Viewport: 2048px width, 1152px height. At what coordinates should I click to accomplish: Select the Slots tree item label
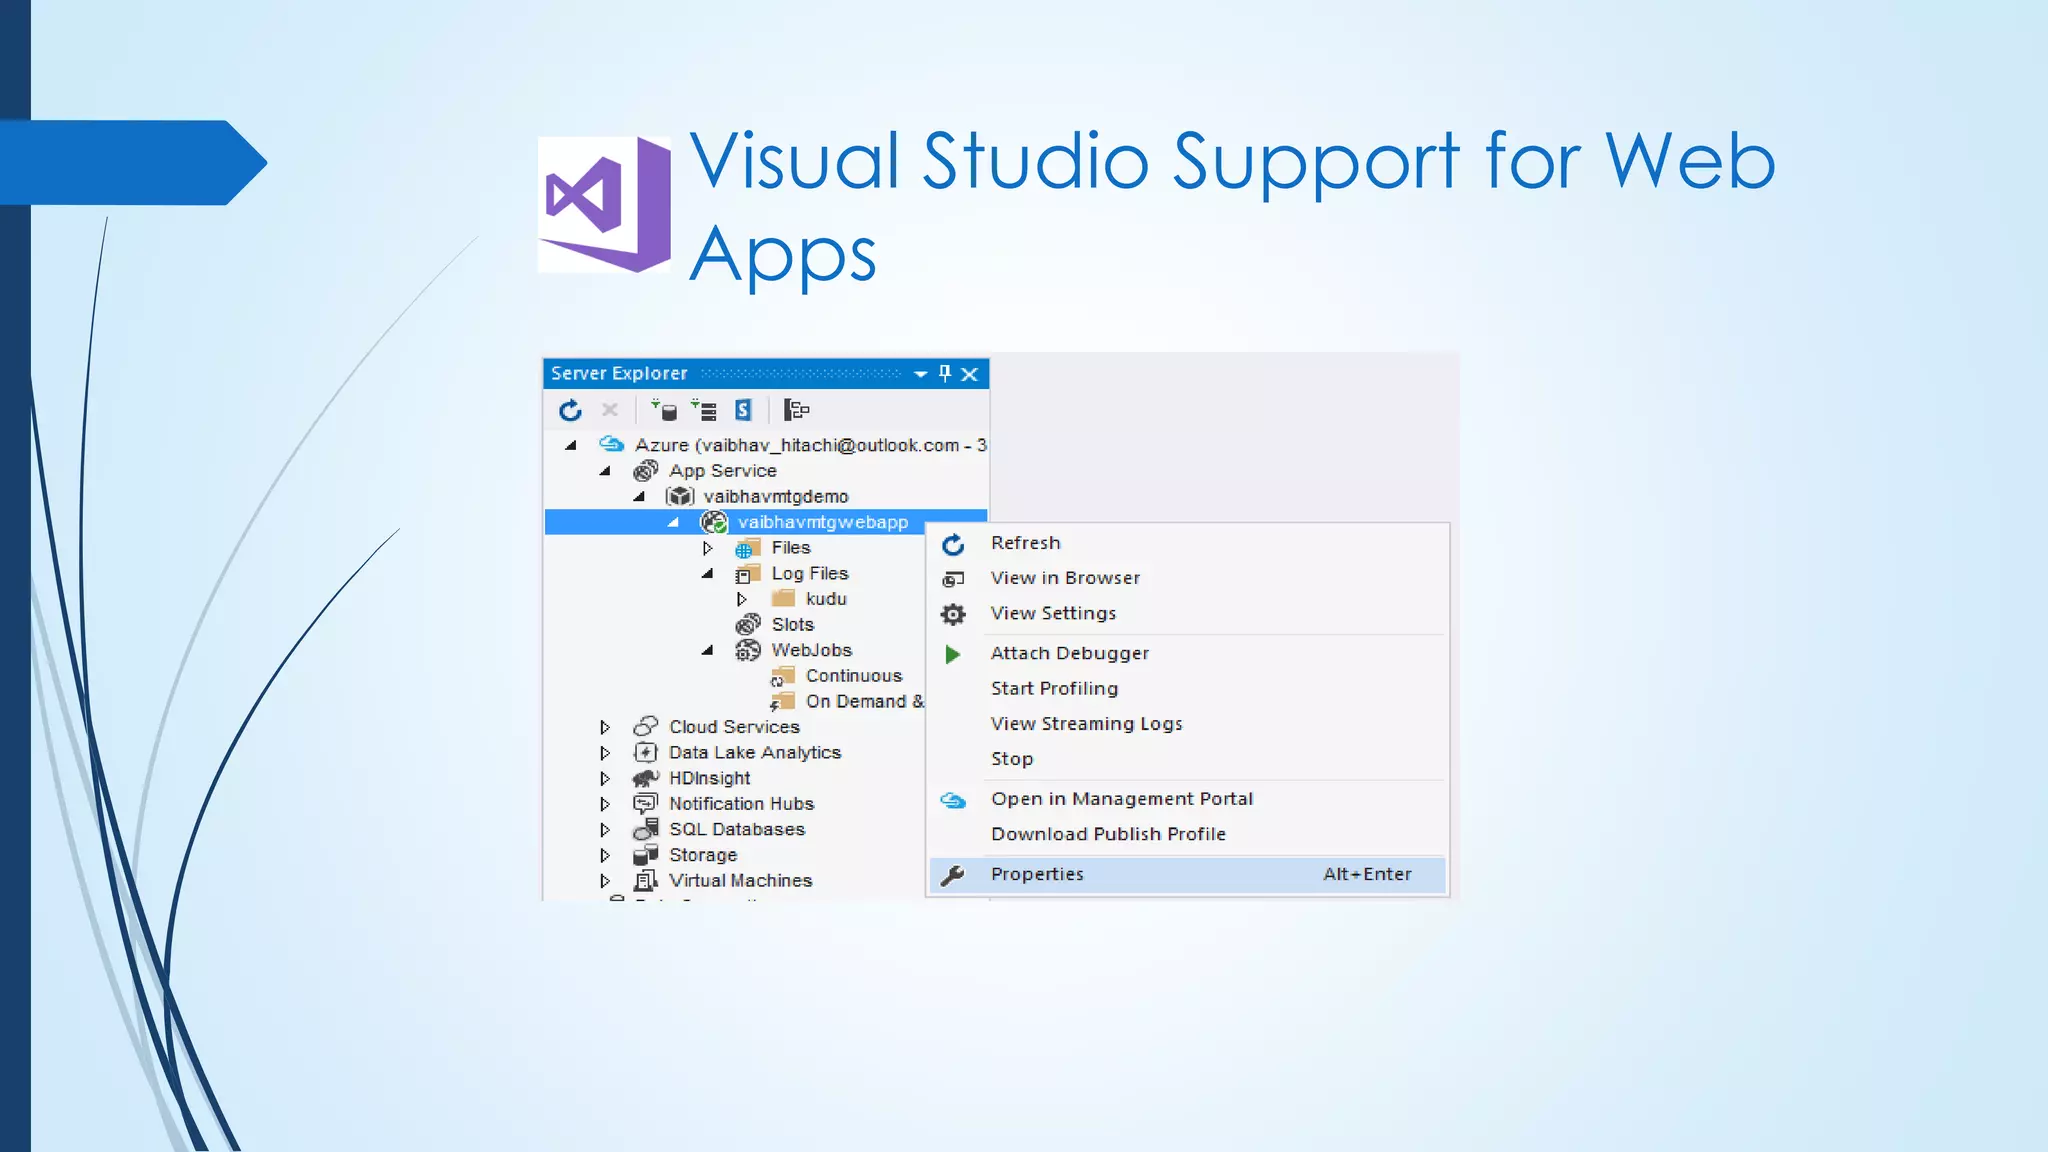[793, 625]
